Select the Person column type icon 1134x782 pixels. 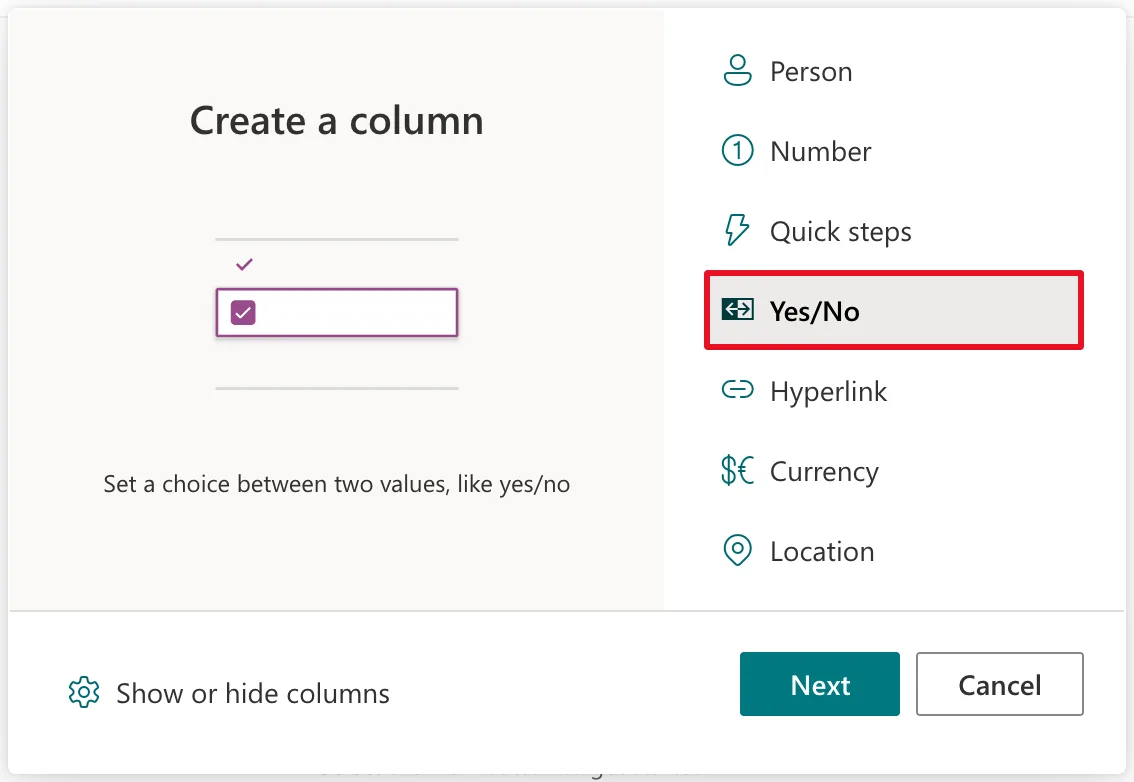coord(737,71)
